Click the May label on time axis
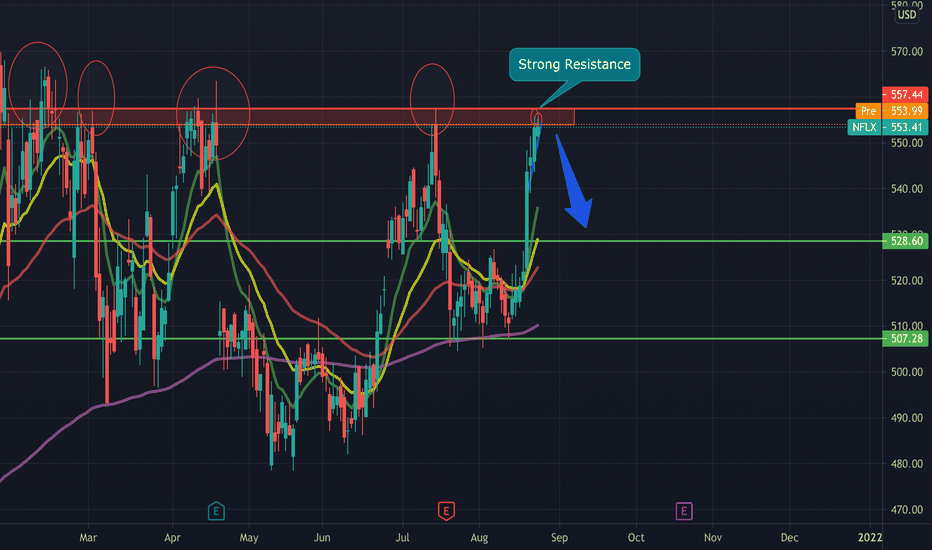 [249, 538]
